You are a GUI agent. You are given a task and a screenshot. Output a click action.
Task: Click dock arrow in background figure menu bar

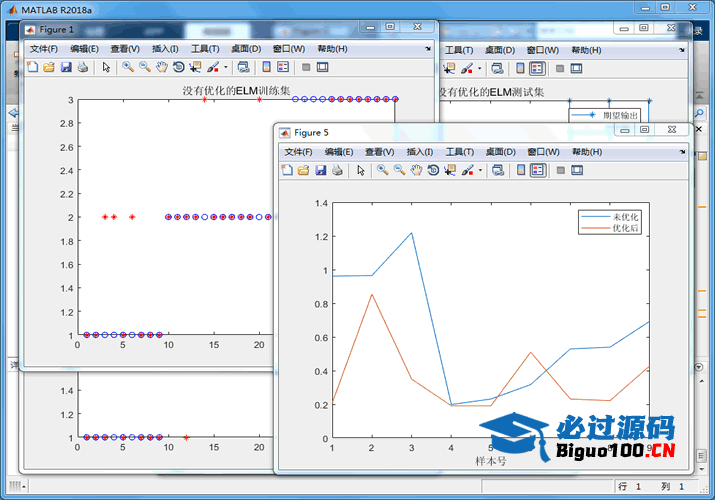tap(682, 50)
